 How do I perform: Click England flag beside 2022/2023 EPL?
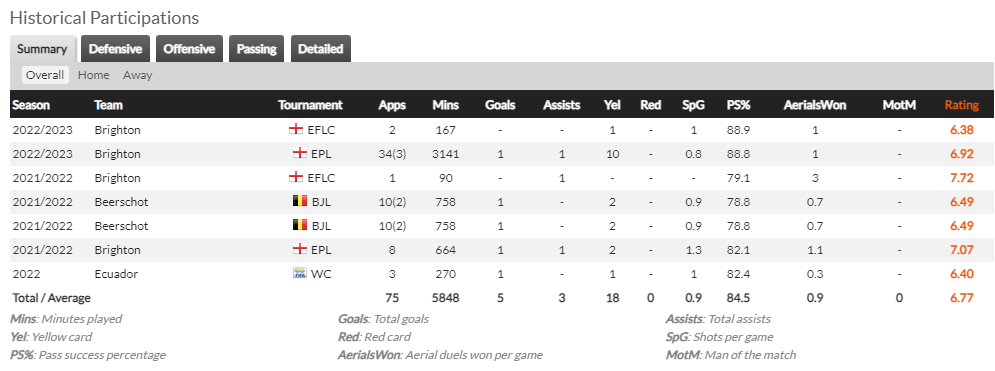300,153
